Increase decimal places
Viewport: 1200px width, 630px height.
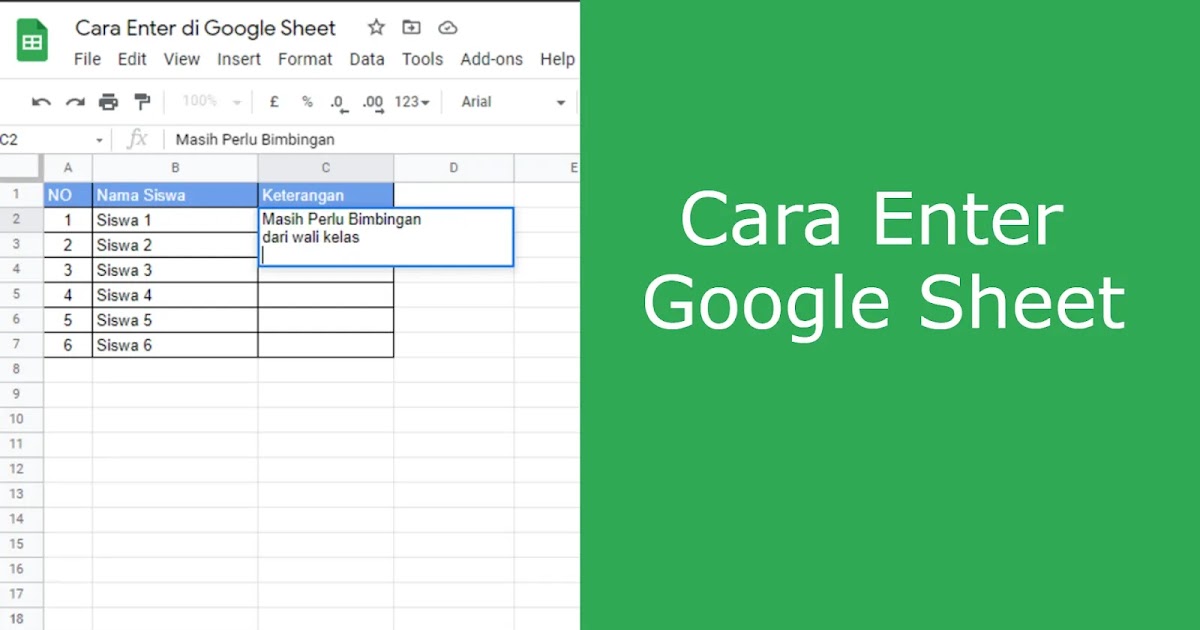[x=371, y=102]
